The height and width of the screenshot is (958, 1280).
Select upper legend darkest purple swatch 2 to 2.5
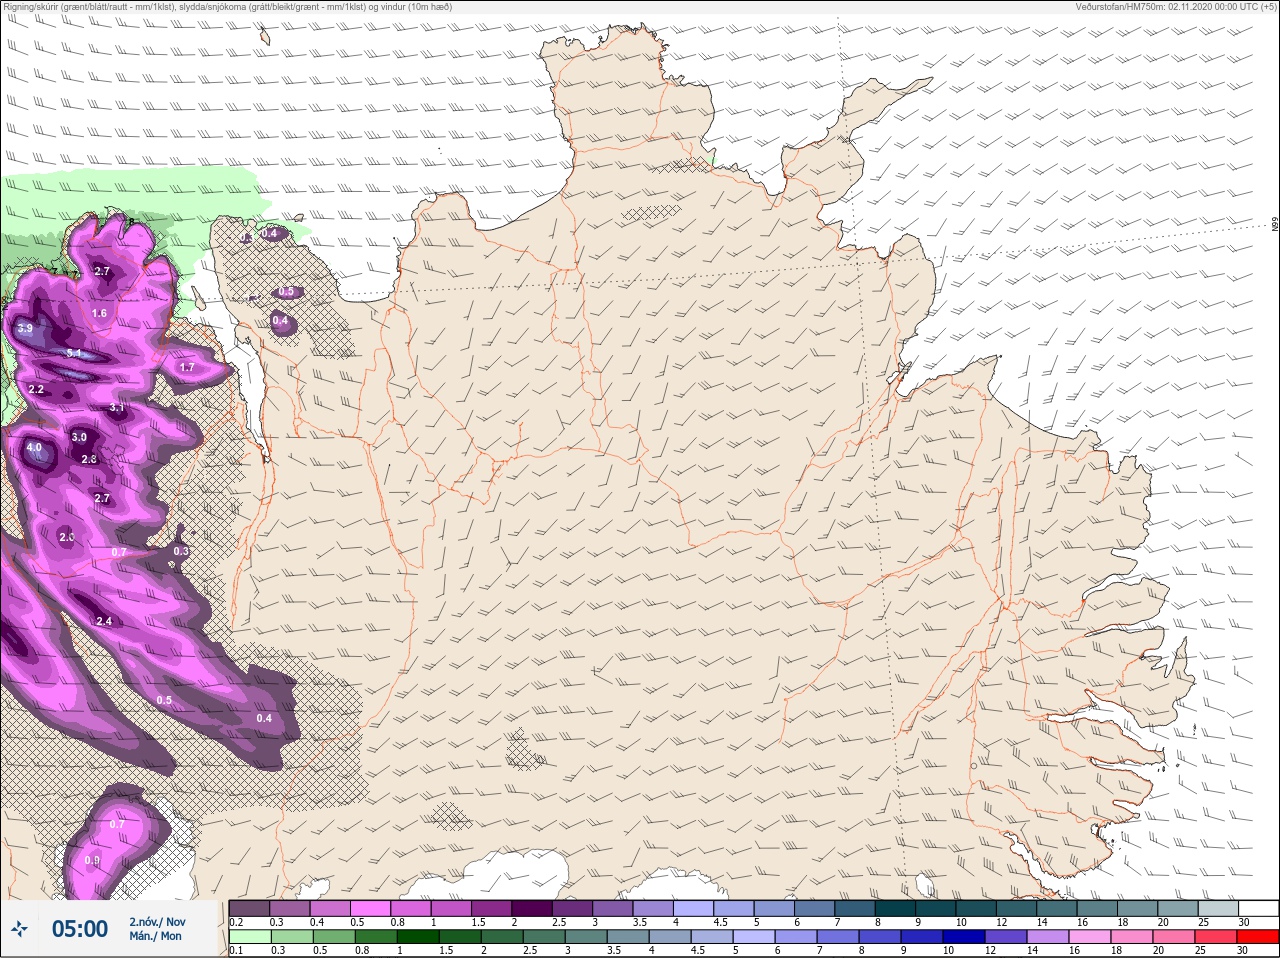pyautogui.click(x=533, y=908)
